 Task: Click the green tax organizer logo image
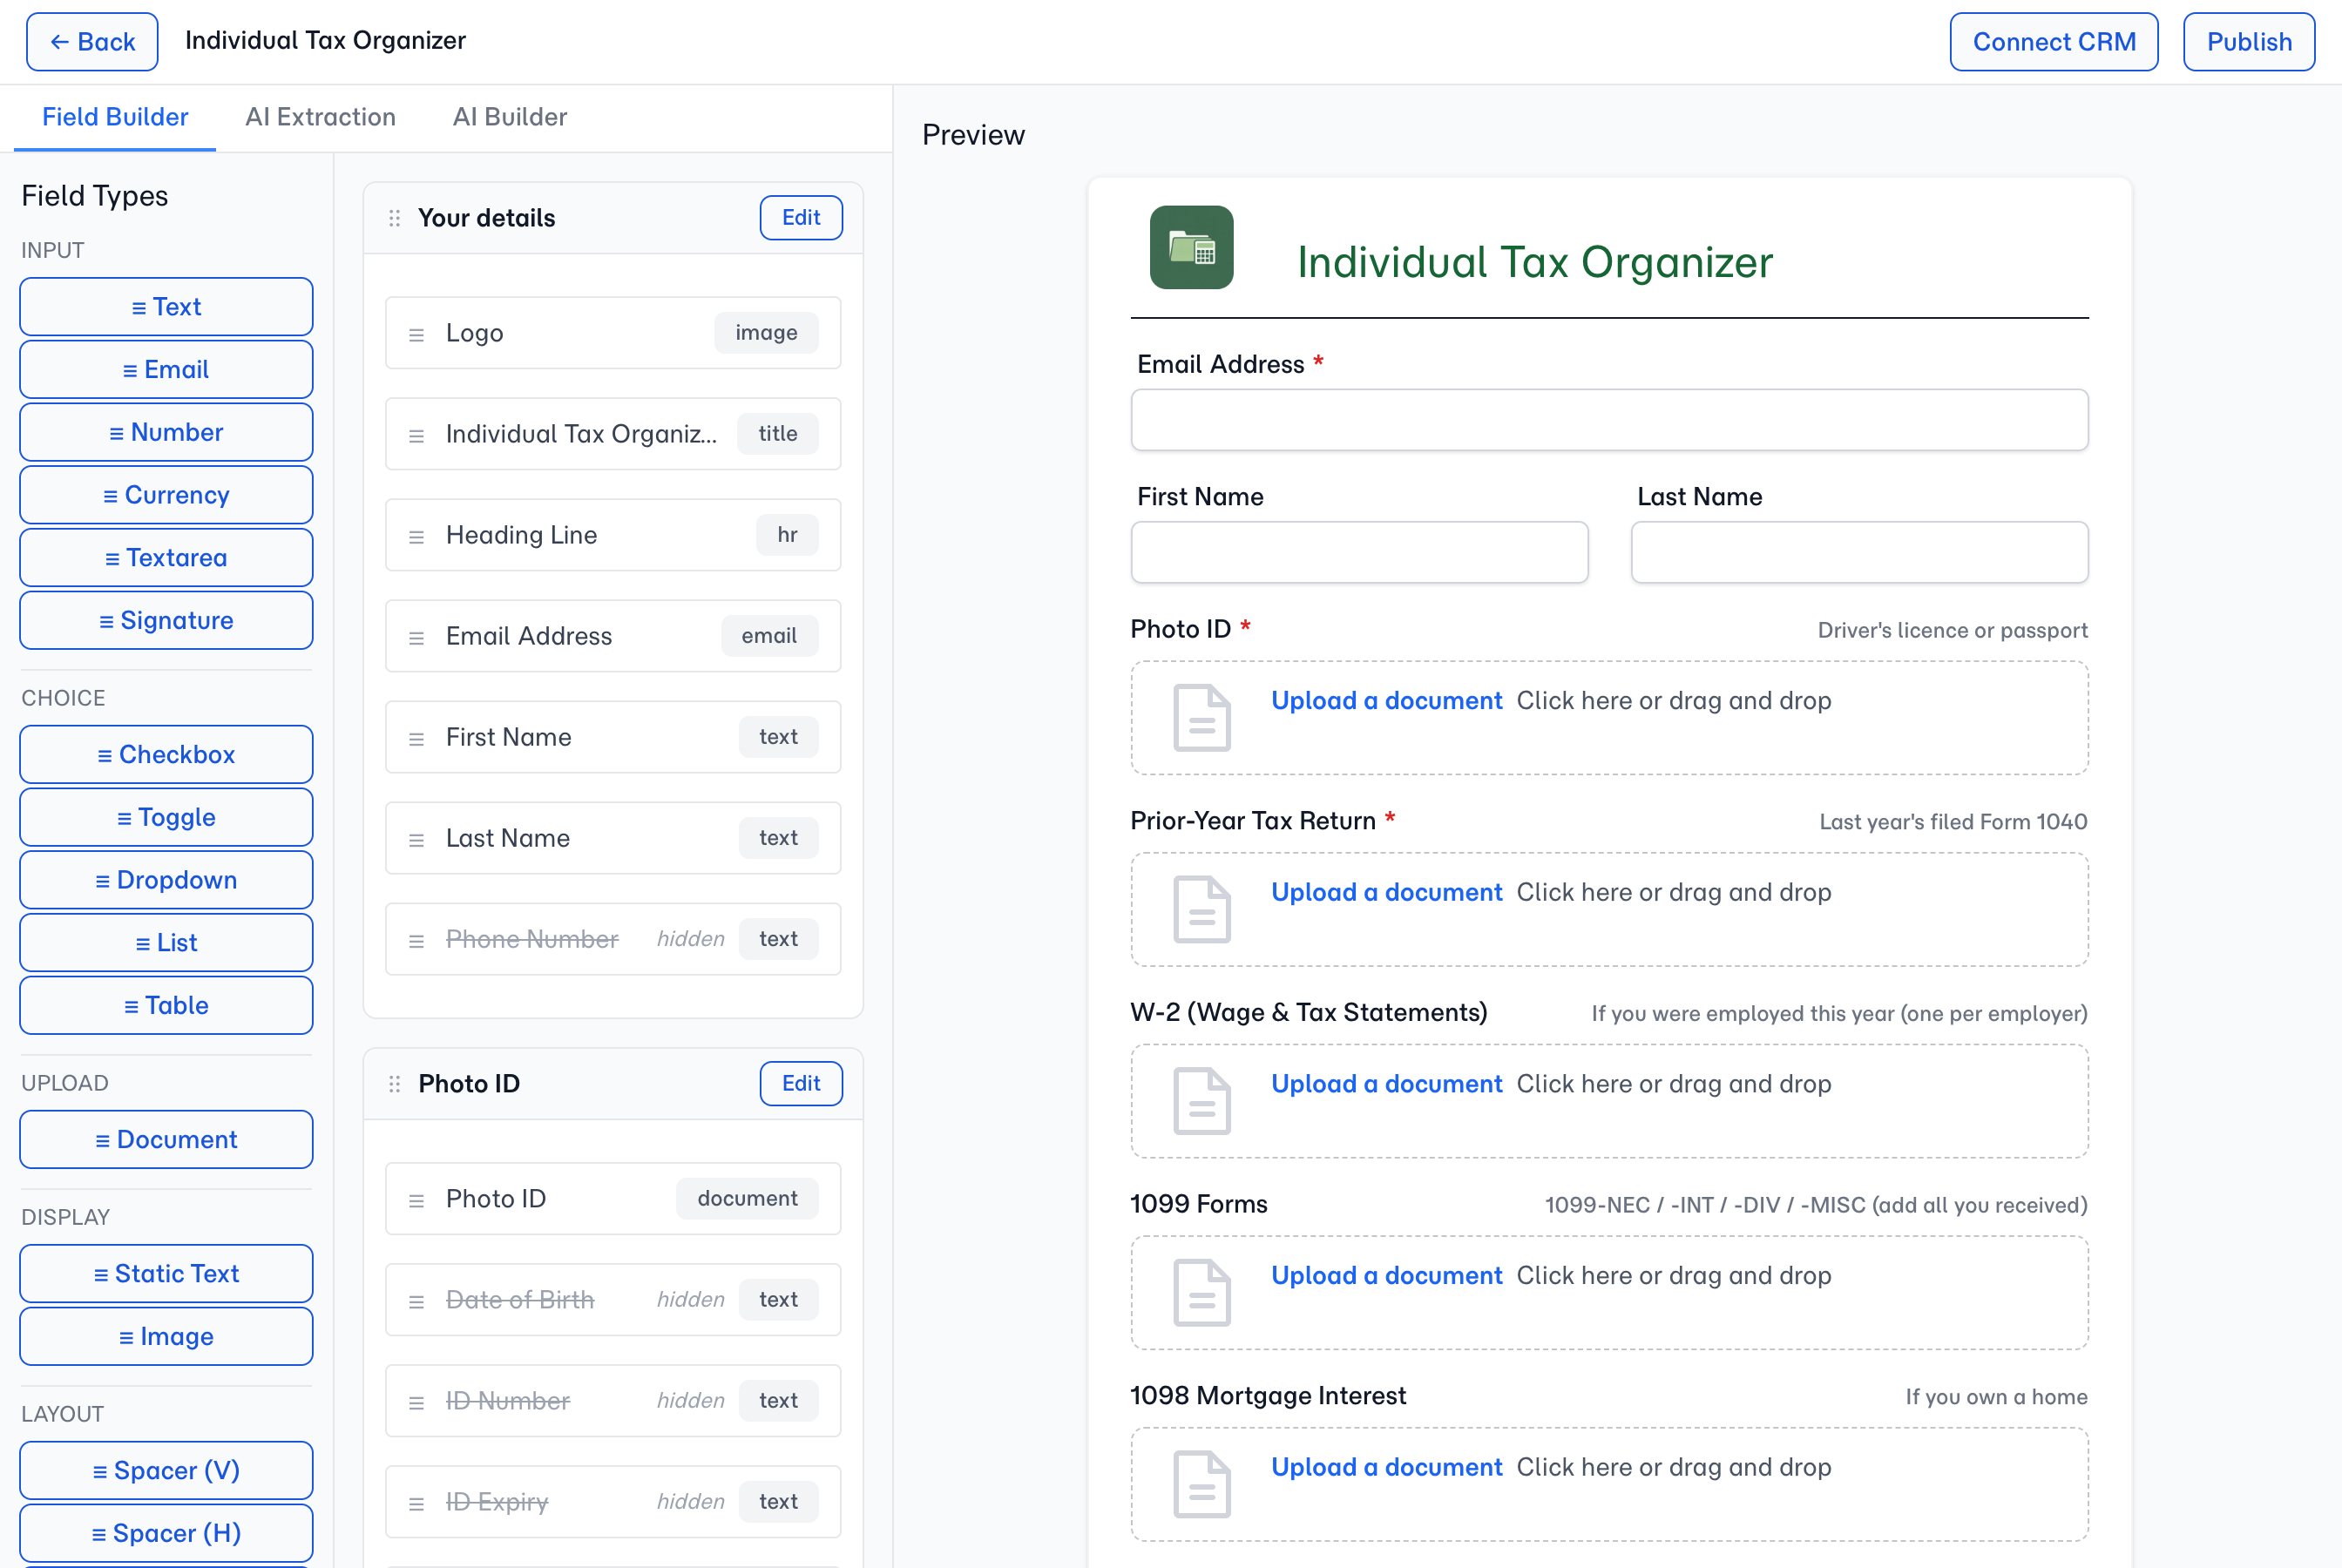1191,247
